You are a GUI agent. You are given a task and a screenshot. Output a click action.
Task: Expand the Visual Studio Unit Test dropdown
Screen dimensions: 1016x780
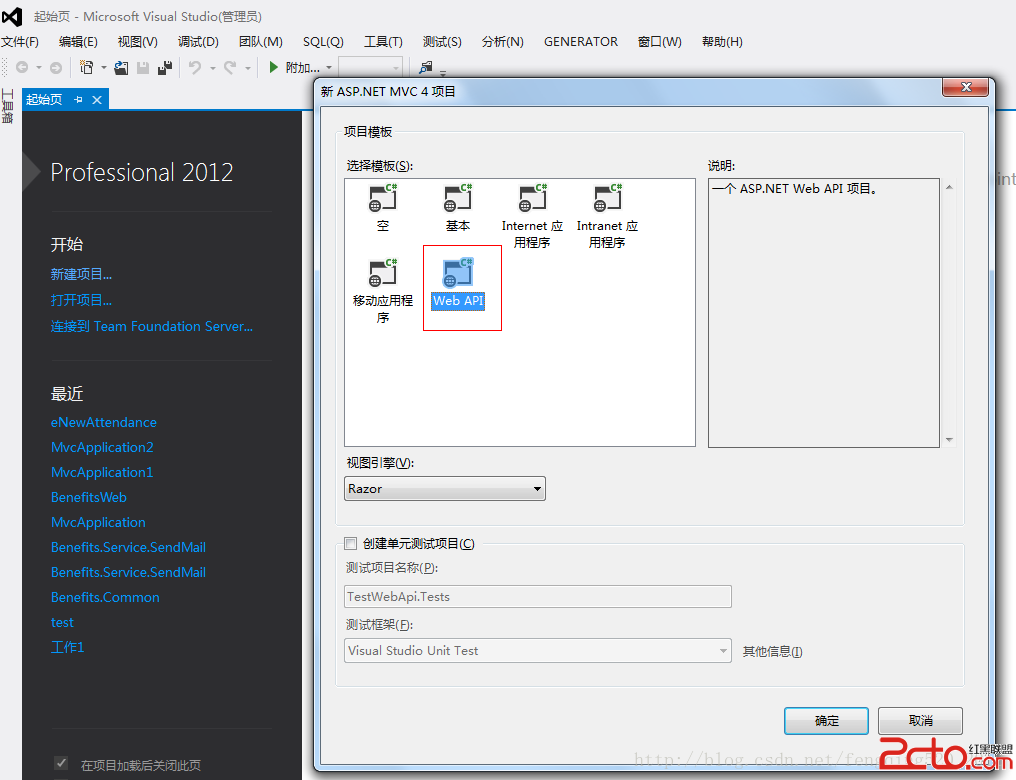pos(723,651)
